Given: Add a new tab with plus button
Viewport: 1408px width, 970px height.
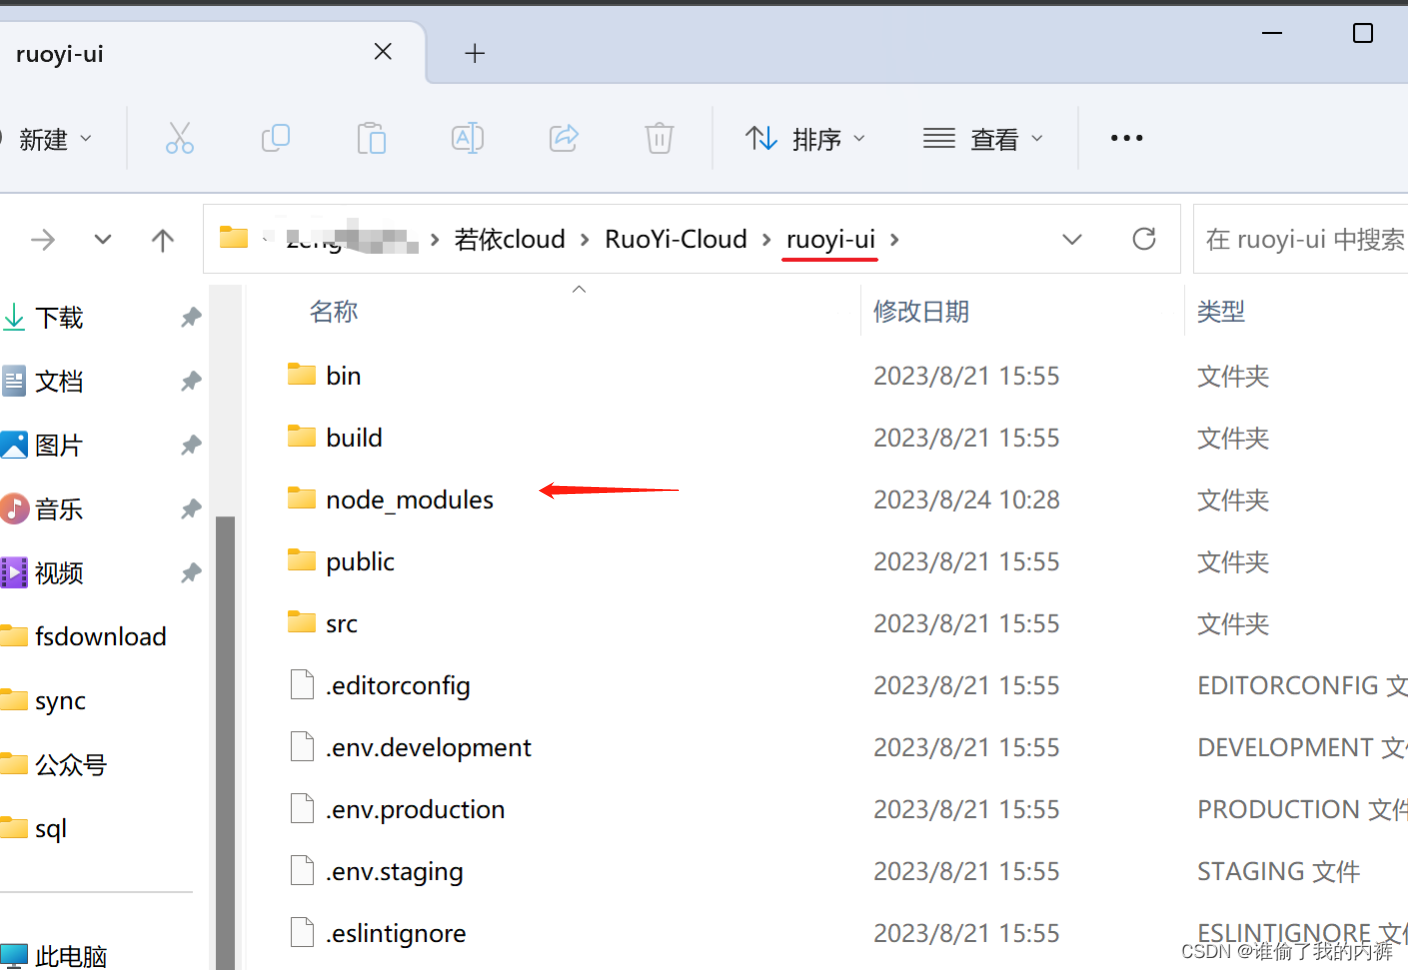Looking at the screenshot, I should [475, 53].
